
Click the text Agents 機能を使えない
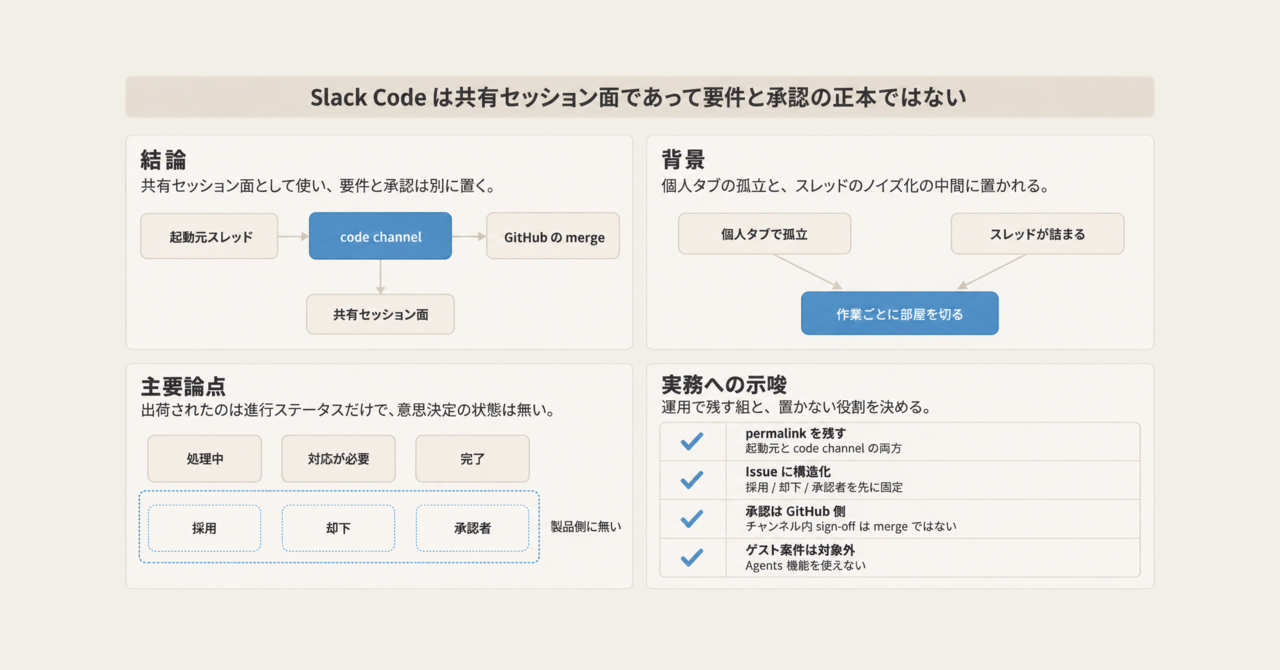pyautogui.click(x=805, y=565)
